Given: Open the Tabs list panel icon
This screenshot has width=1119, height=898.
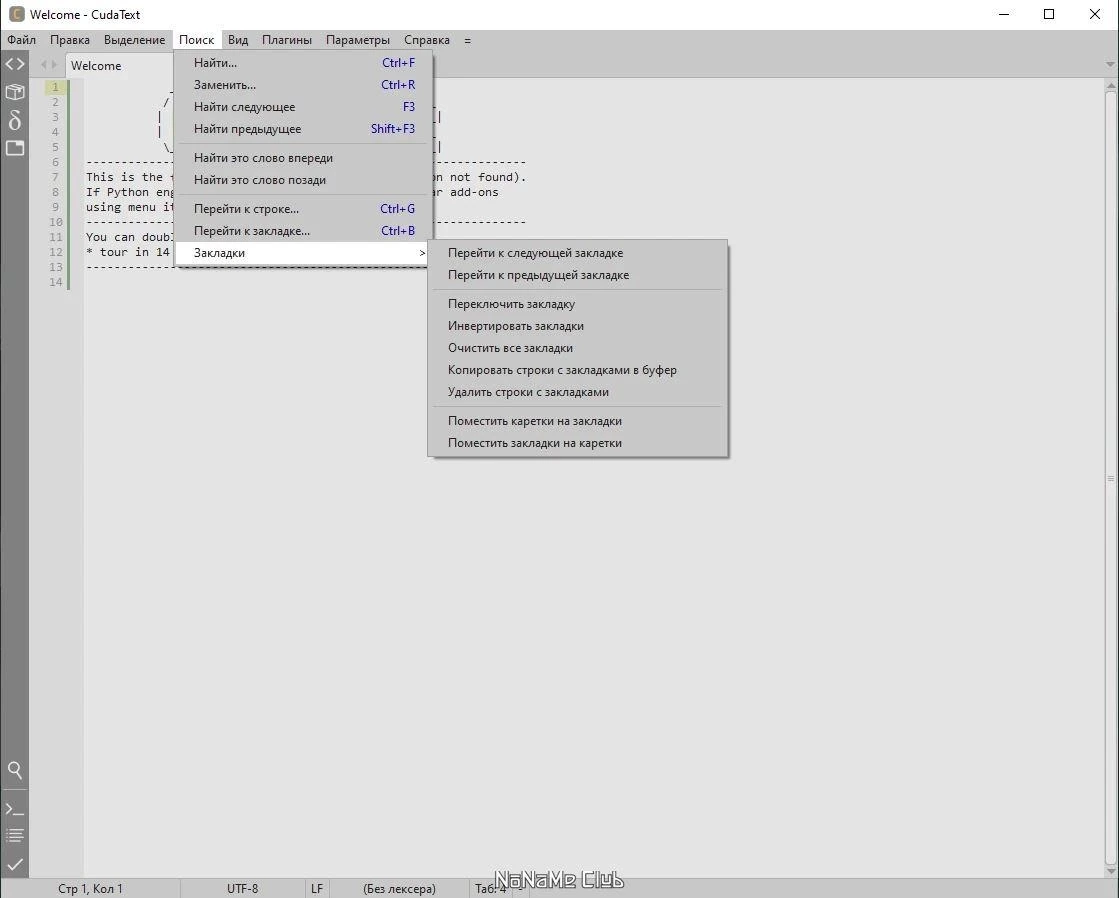Looking at the screenshot, I should click(14, 148).
